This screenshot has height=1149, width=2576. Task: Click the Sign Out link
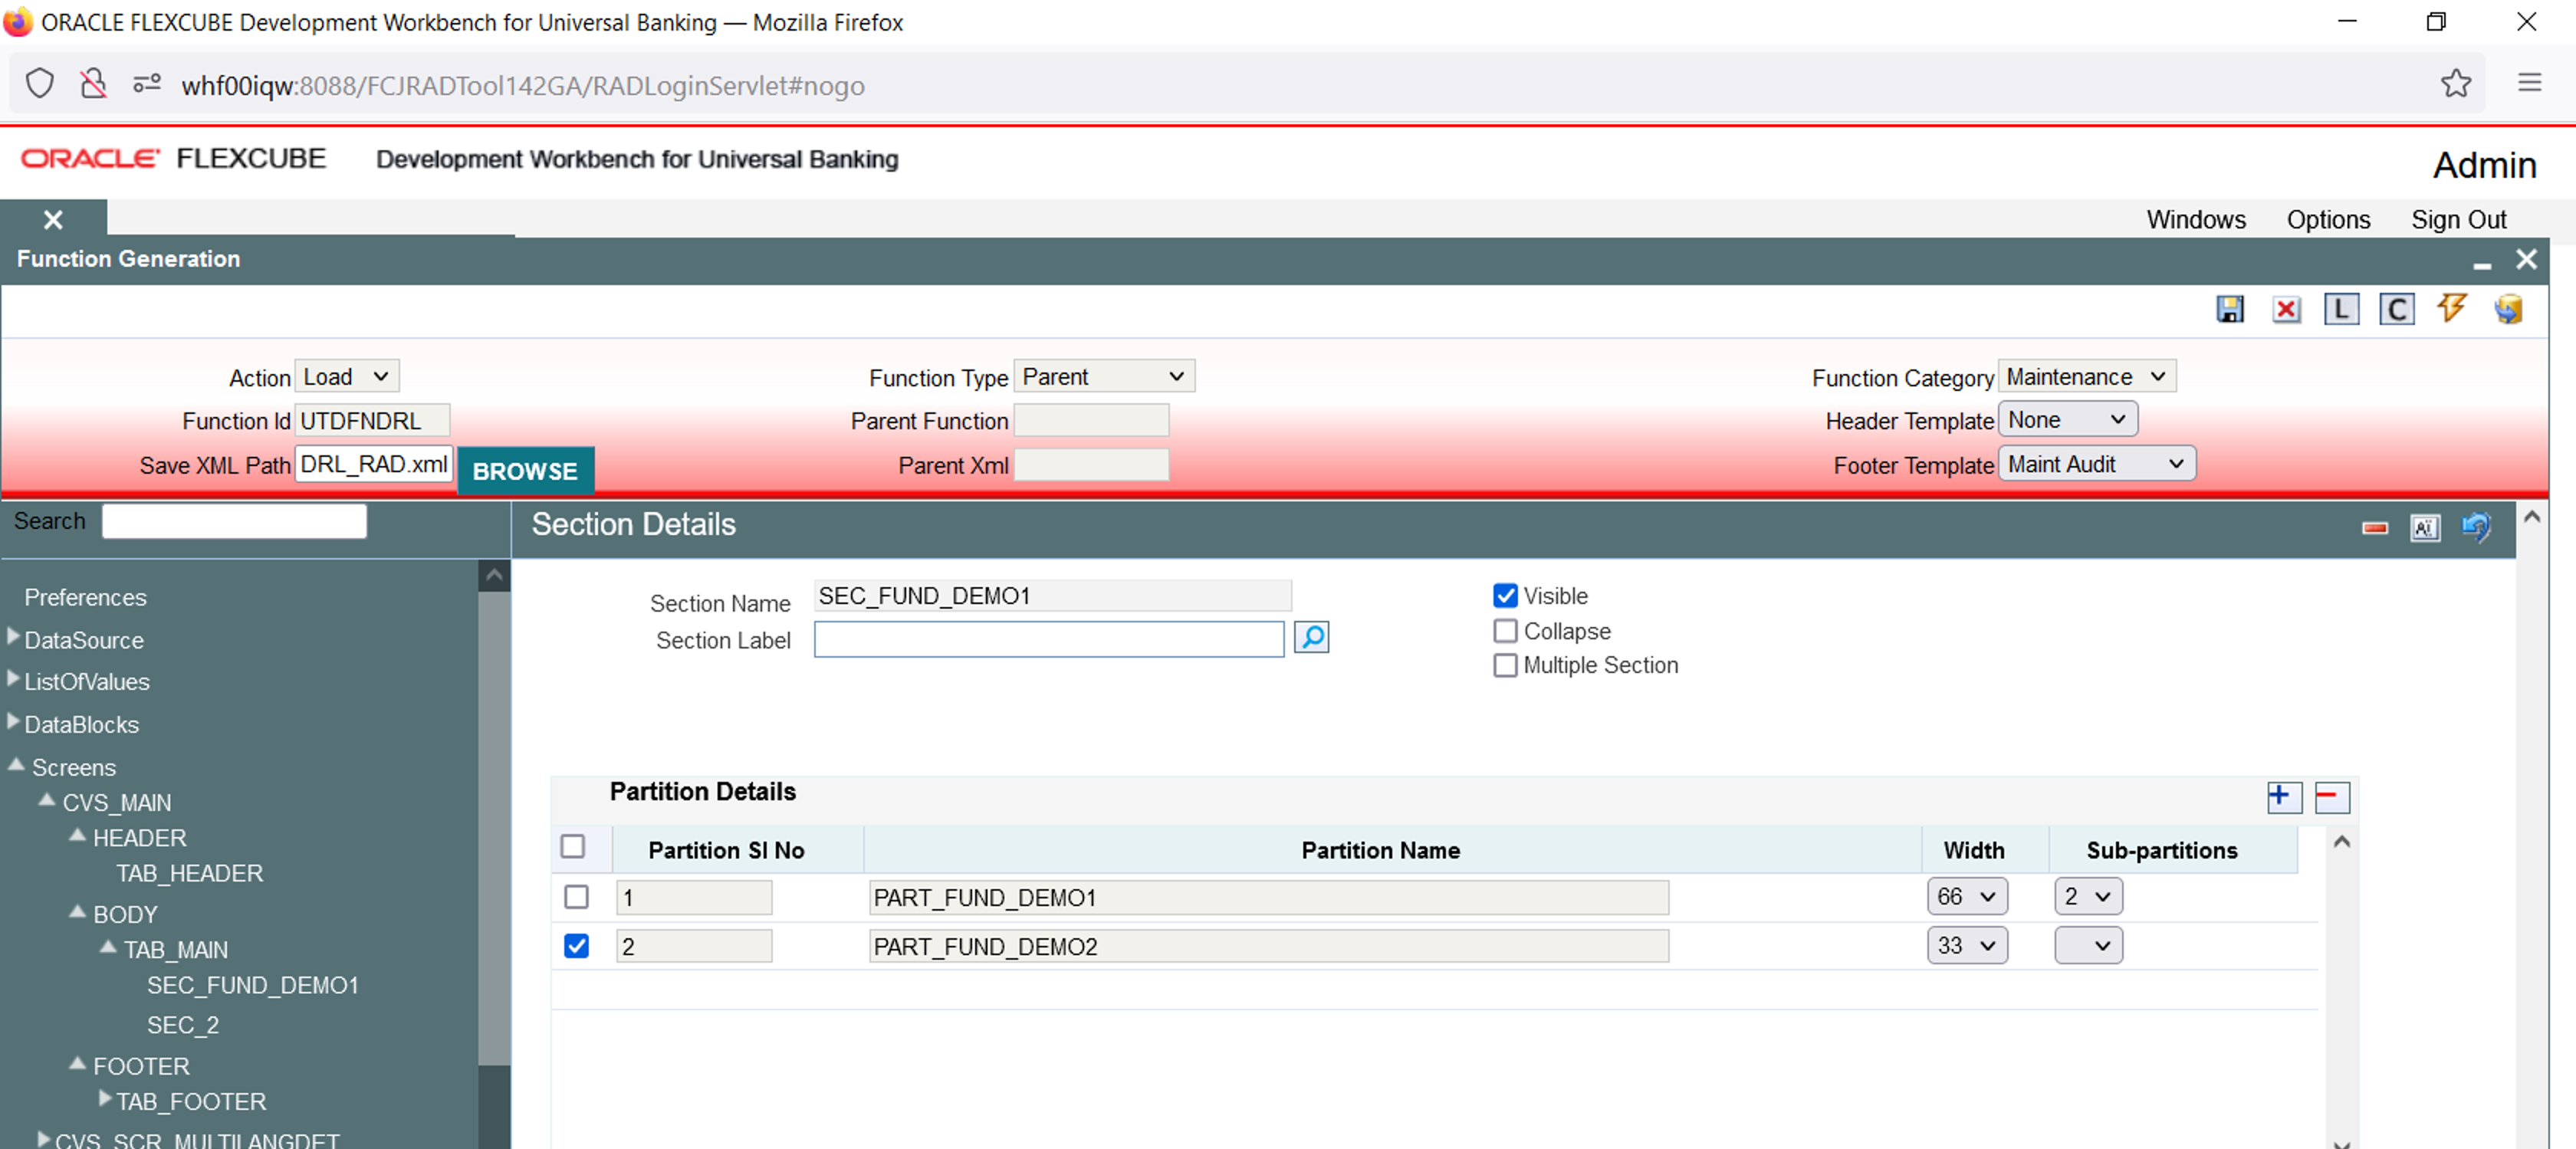2457,219
